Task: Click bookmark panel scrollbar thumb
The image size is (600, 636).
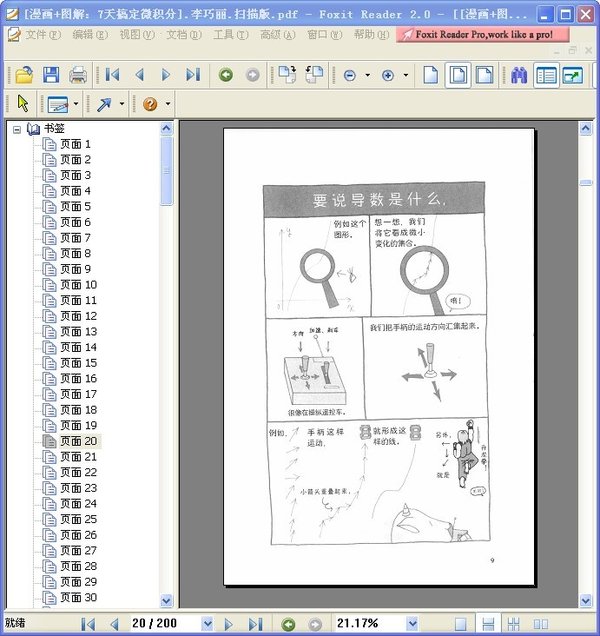Action: pyautogui.click(x=166, y=171)
